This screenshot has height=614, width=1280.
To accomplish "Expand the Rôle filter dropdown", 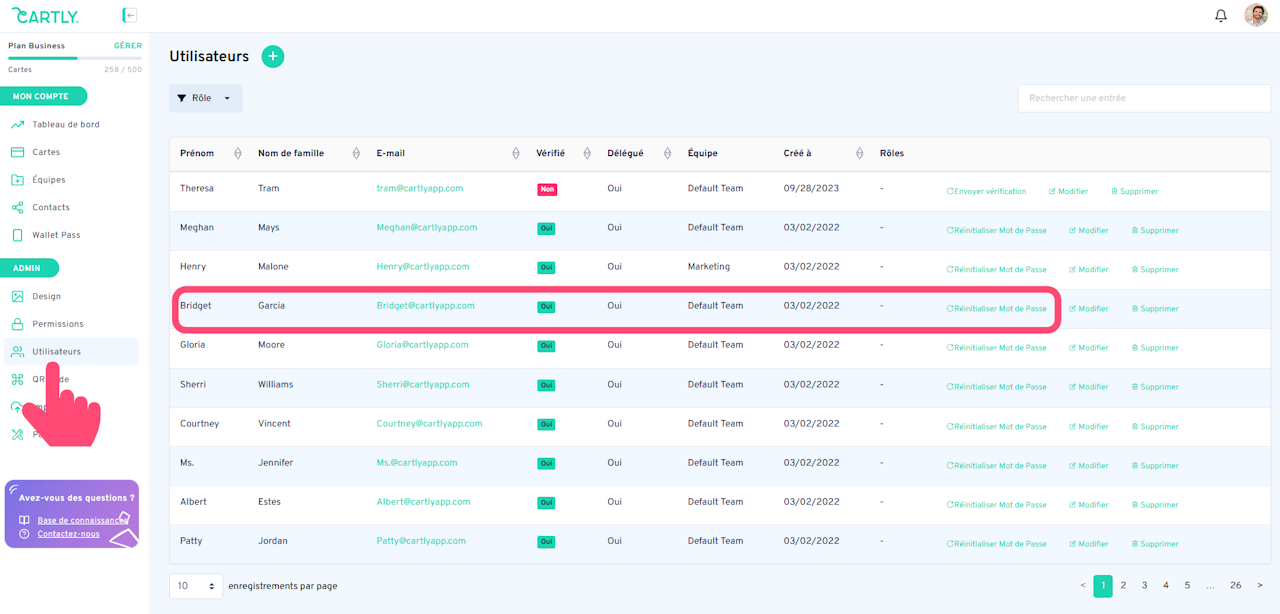I will (205, 98).
